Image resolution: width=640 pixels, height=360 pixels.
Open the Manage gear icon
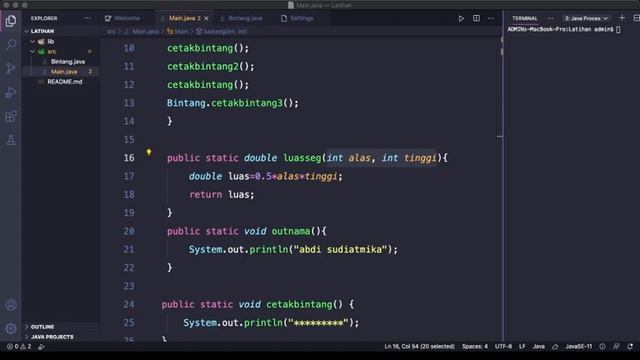click(11, 328)
